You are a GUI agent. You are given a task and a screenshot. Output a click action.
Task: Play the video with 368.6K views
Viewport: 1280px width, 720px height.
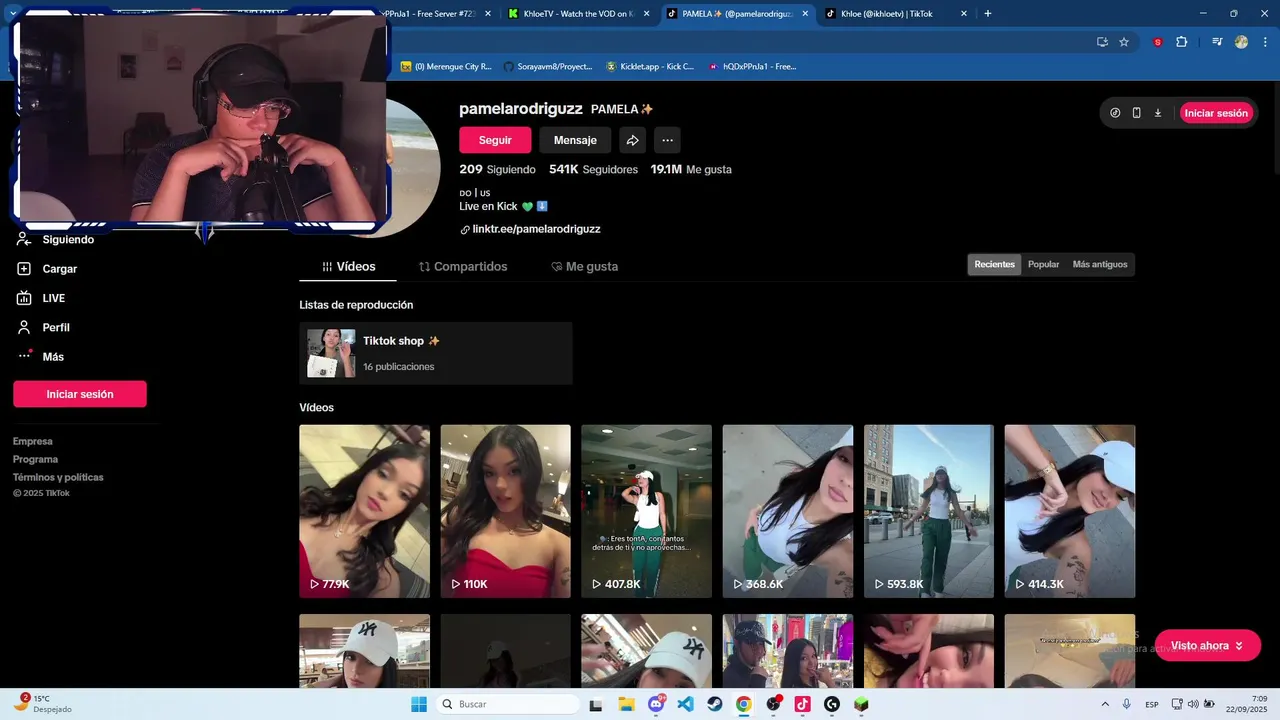click(788, 511)
